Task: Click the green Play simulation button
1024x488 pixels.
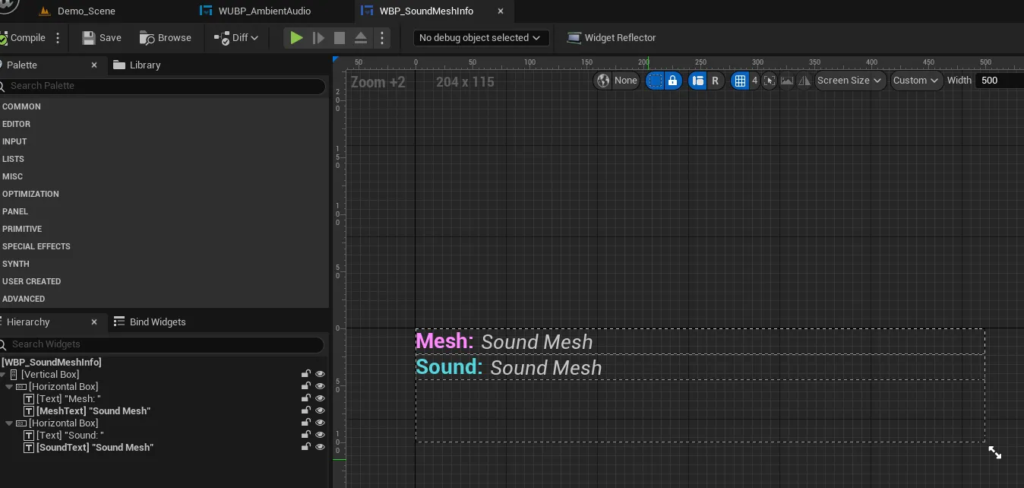Action: click(296, 38)
